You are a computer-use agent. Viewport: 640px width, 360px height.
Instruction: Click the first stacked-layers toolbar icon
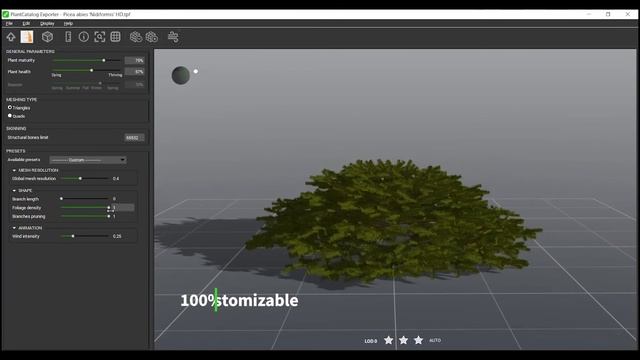click(x=136, y=37)
